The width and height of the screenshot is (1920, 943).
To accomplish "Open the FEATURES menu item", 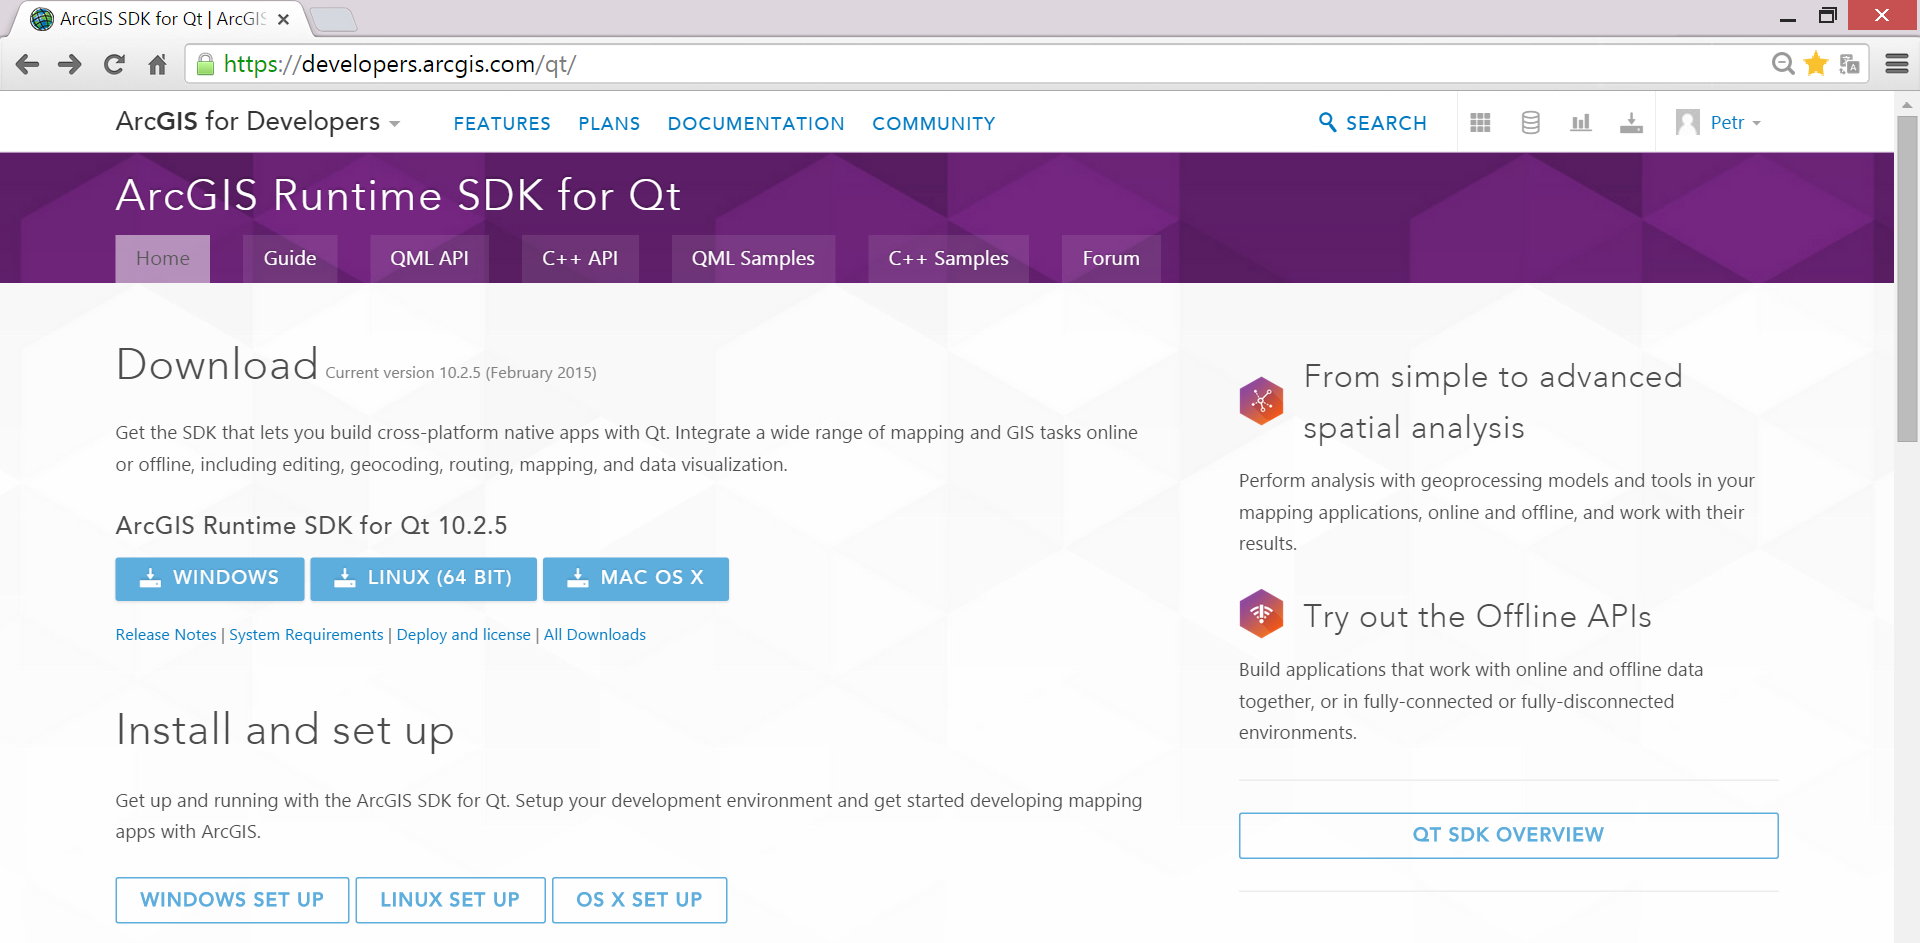I will tap(502, 124).
